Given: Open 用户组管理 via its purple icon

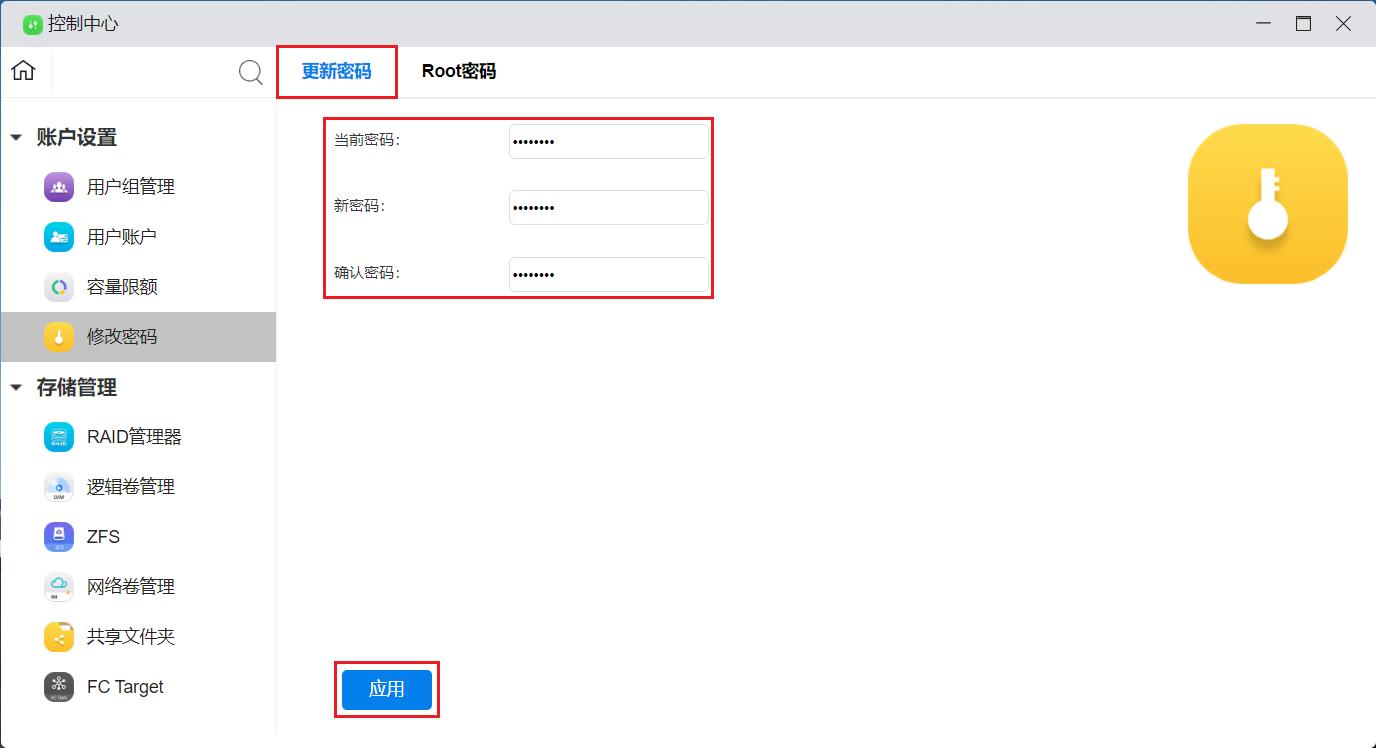Looking at the screenshot, I should (59, 187).
